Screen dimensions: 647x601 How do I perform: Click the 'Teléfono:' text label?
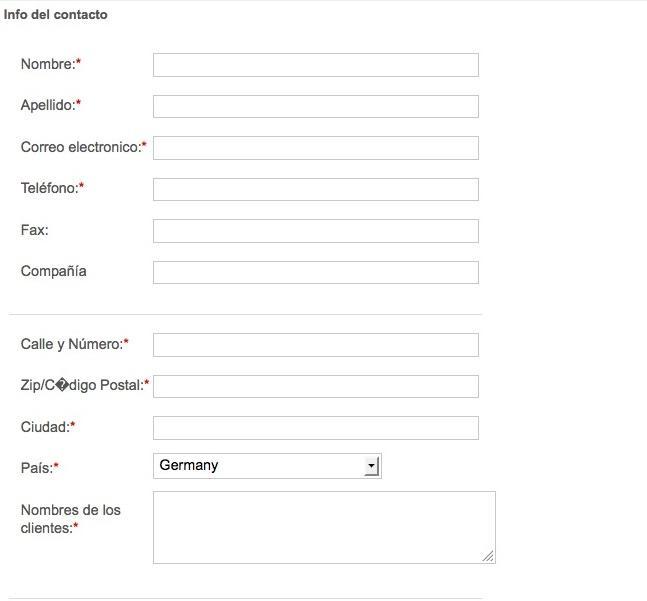point(49,188)
